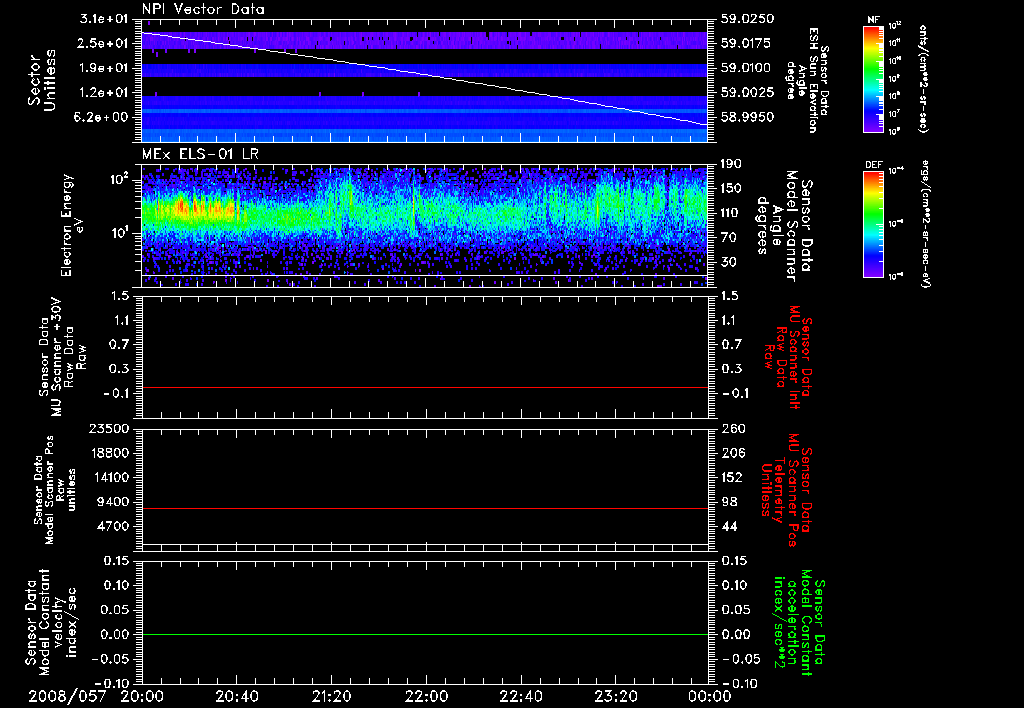Click the 20:40 time axis tick label
Screen dimensions: 1024x708
(x=237, y=696)
